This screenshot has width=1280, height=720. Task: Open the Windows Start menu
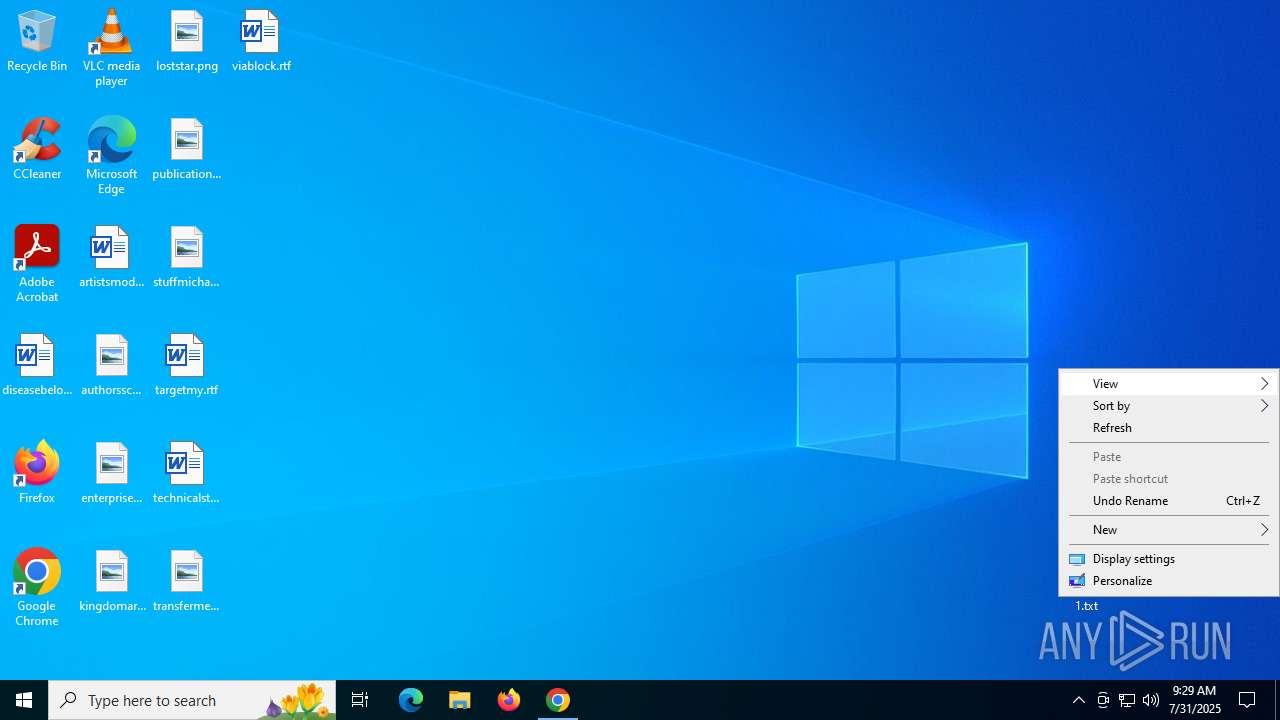click(24, 700)
